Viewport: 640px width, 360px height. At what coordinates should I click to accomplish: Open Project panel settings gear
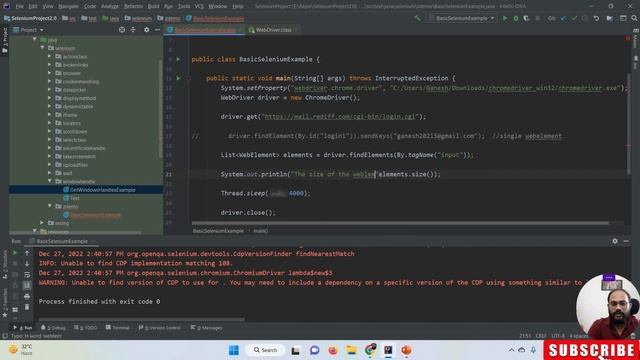147,30
